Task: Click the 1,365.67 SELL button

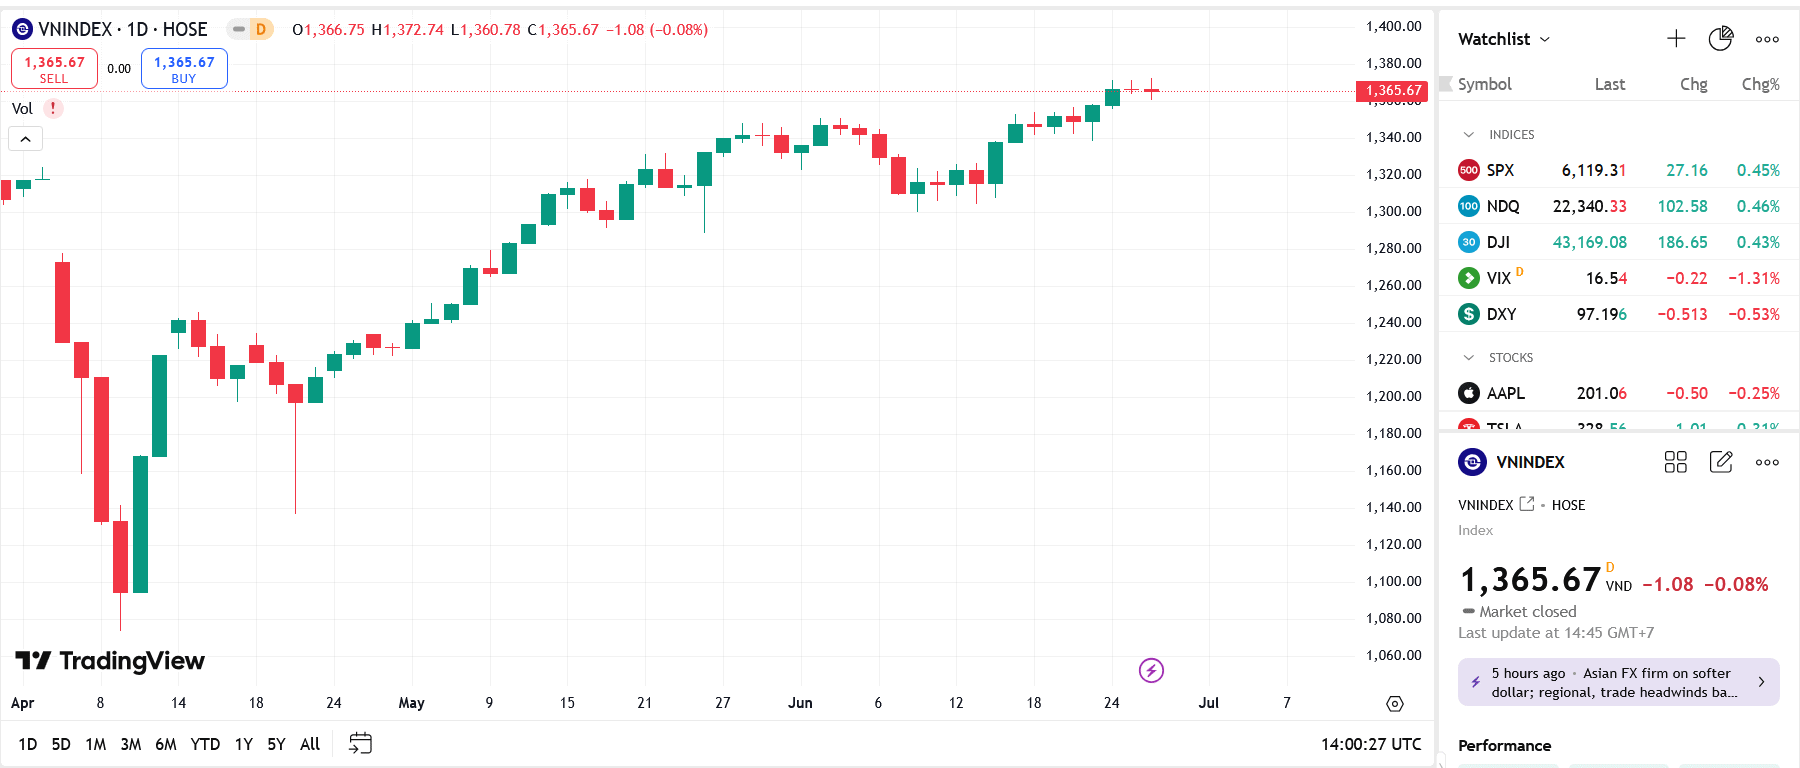Action: coord(54,69)
